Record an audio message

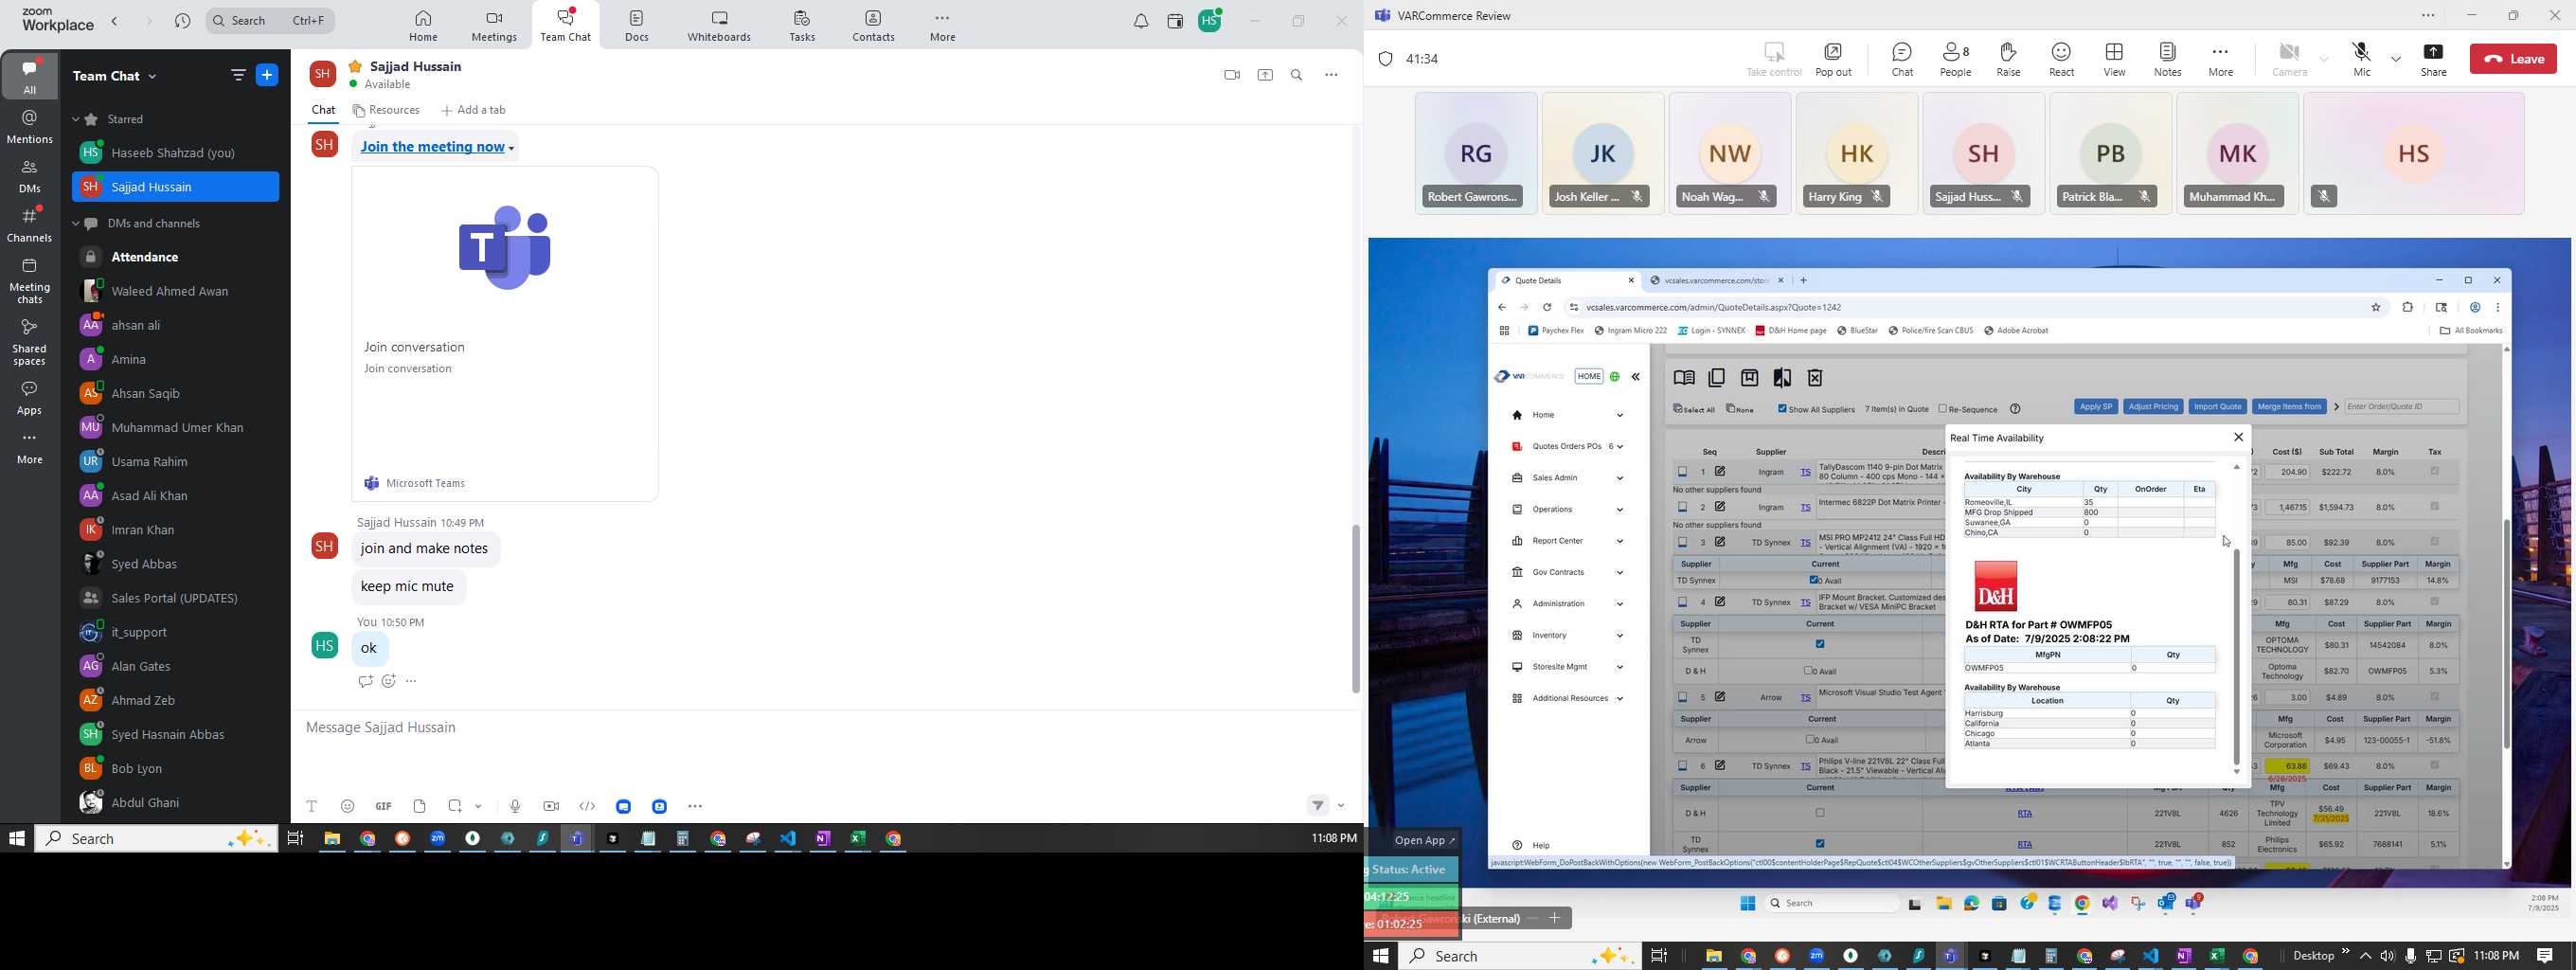pos(514,806)
